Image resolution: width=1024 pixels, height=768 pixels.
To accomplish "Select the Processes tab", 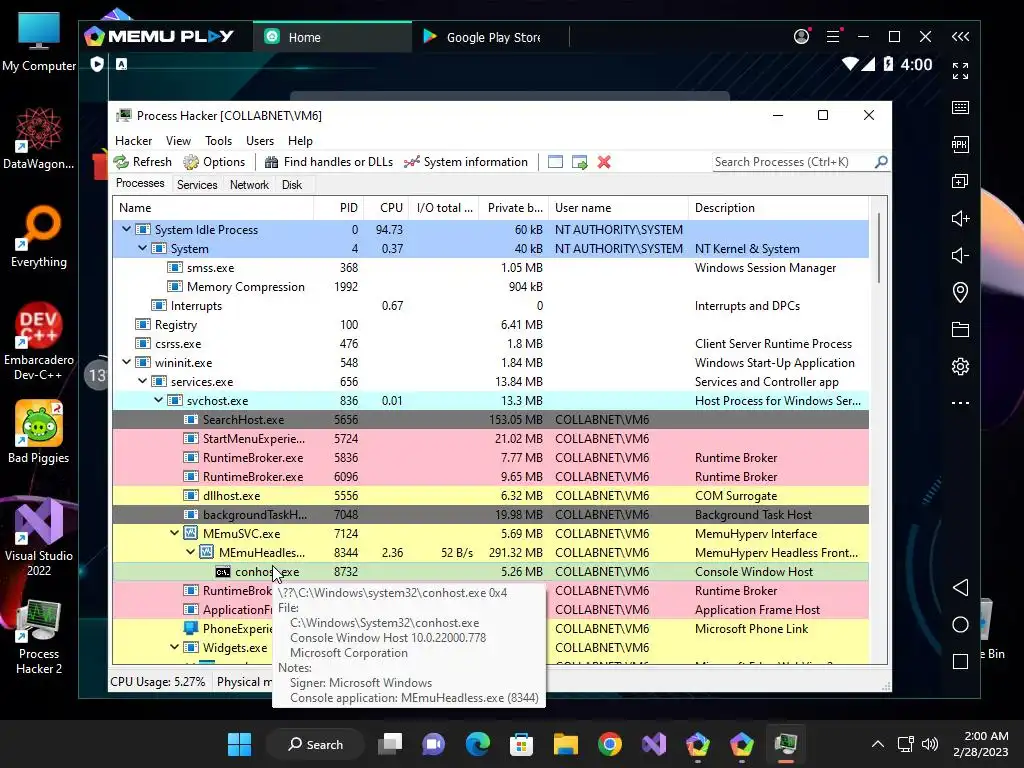I will pyautogui.click(x=140, y=184).
